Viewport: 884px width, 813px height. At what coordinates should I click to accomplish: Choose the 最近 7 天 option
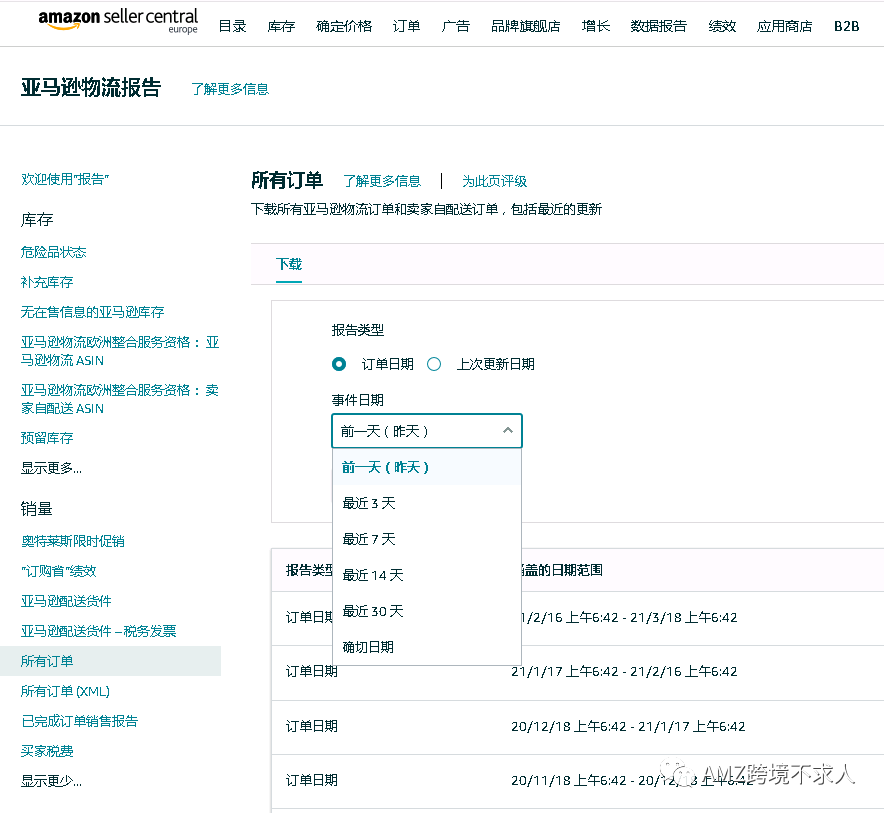coord(370,538)
